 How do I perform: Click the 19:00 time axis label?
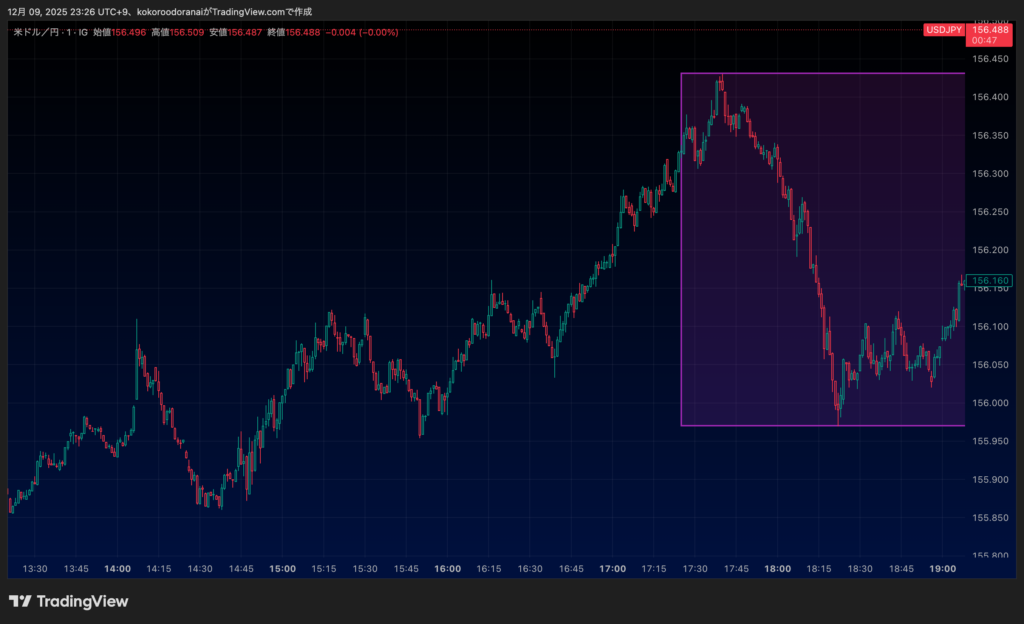pyautogui.click(x=942, y=568)
